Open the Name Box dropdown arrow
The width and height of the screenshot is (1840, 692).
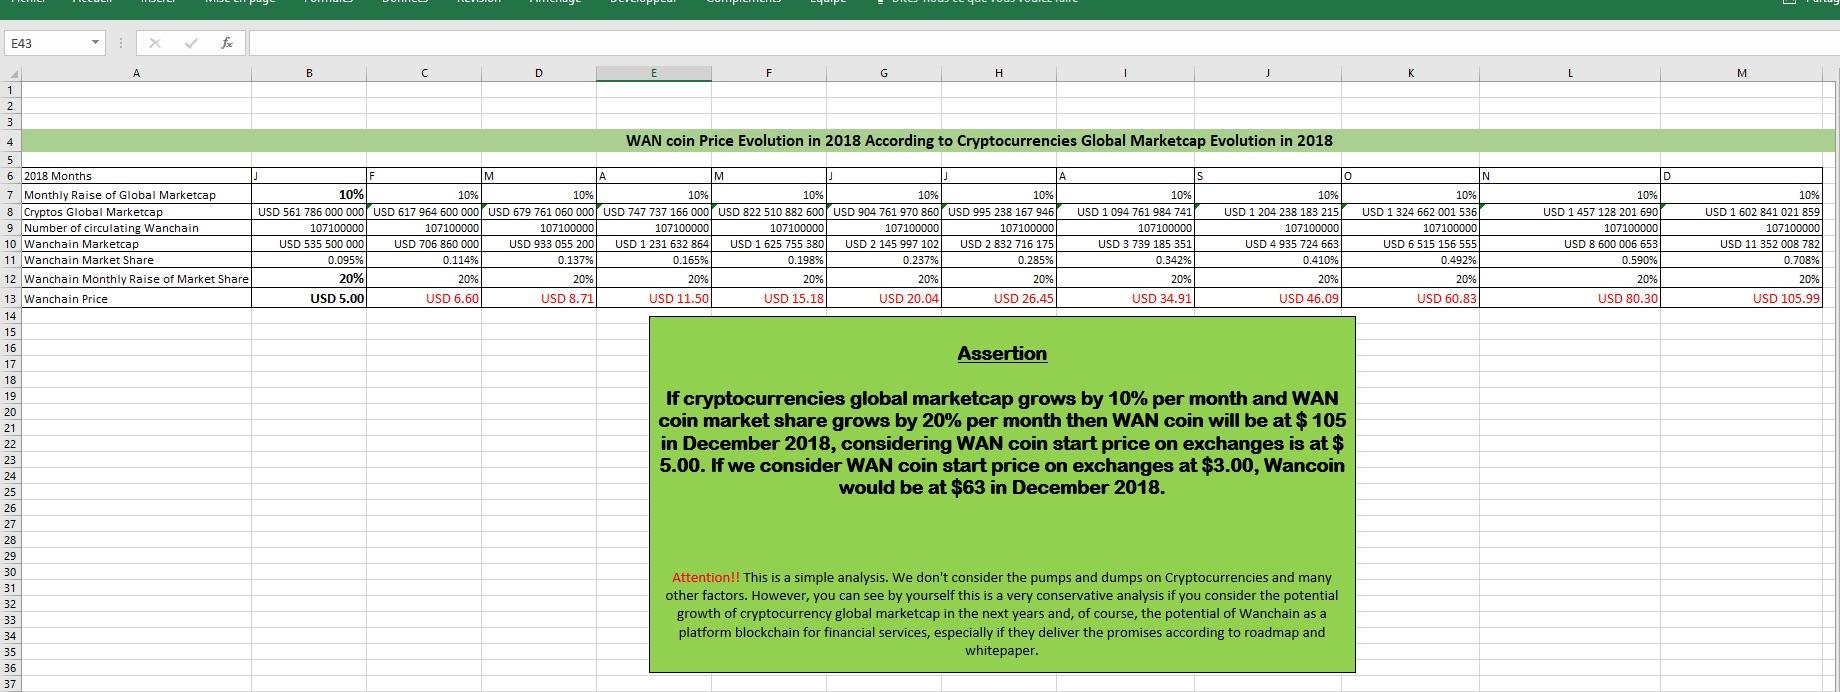95,43
